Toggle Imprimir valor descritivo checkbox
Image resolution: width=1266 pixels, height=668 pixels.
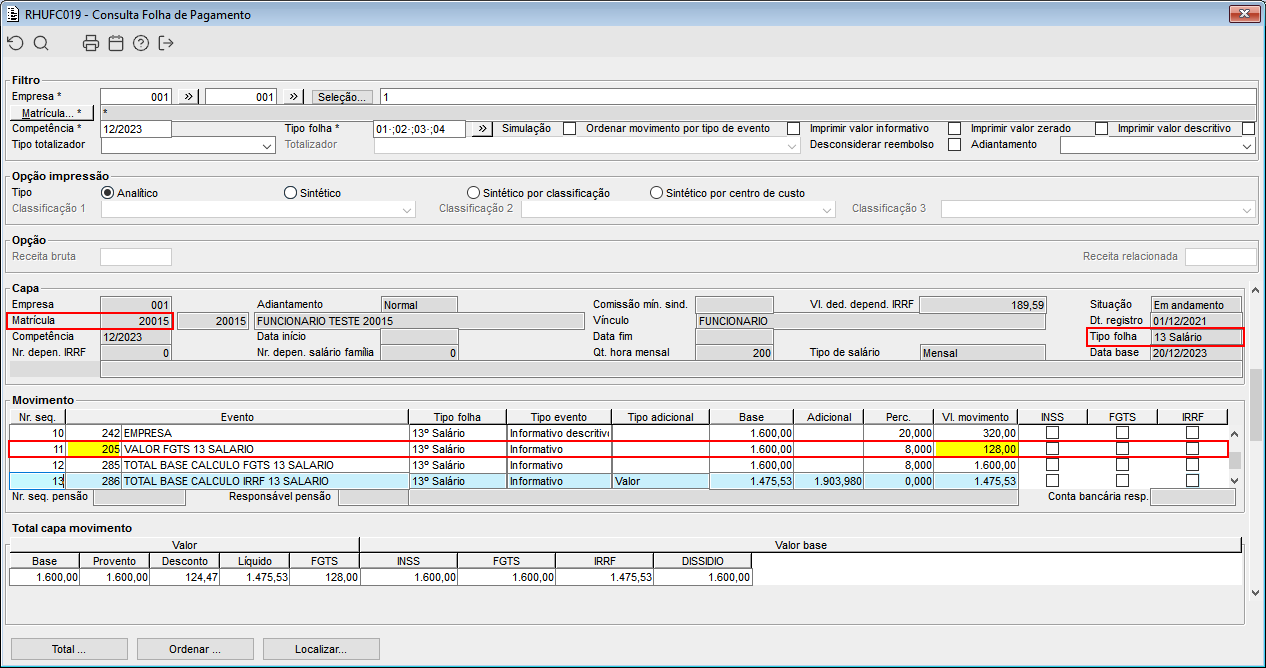tap(1248, 129)
